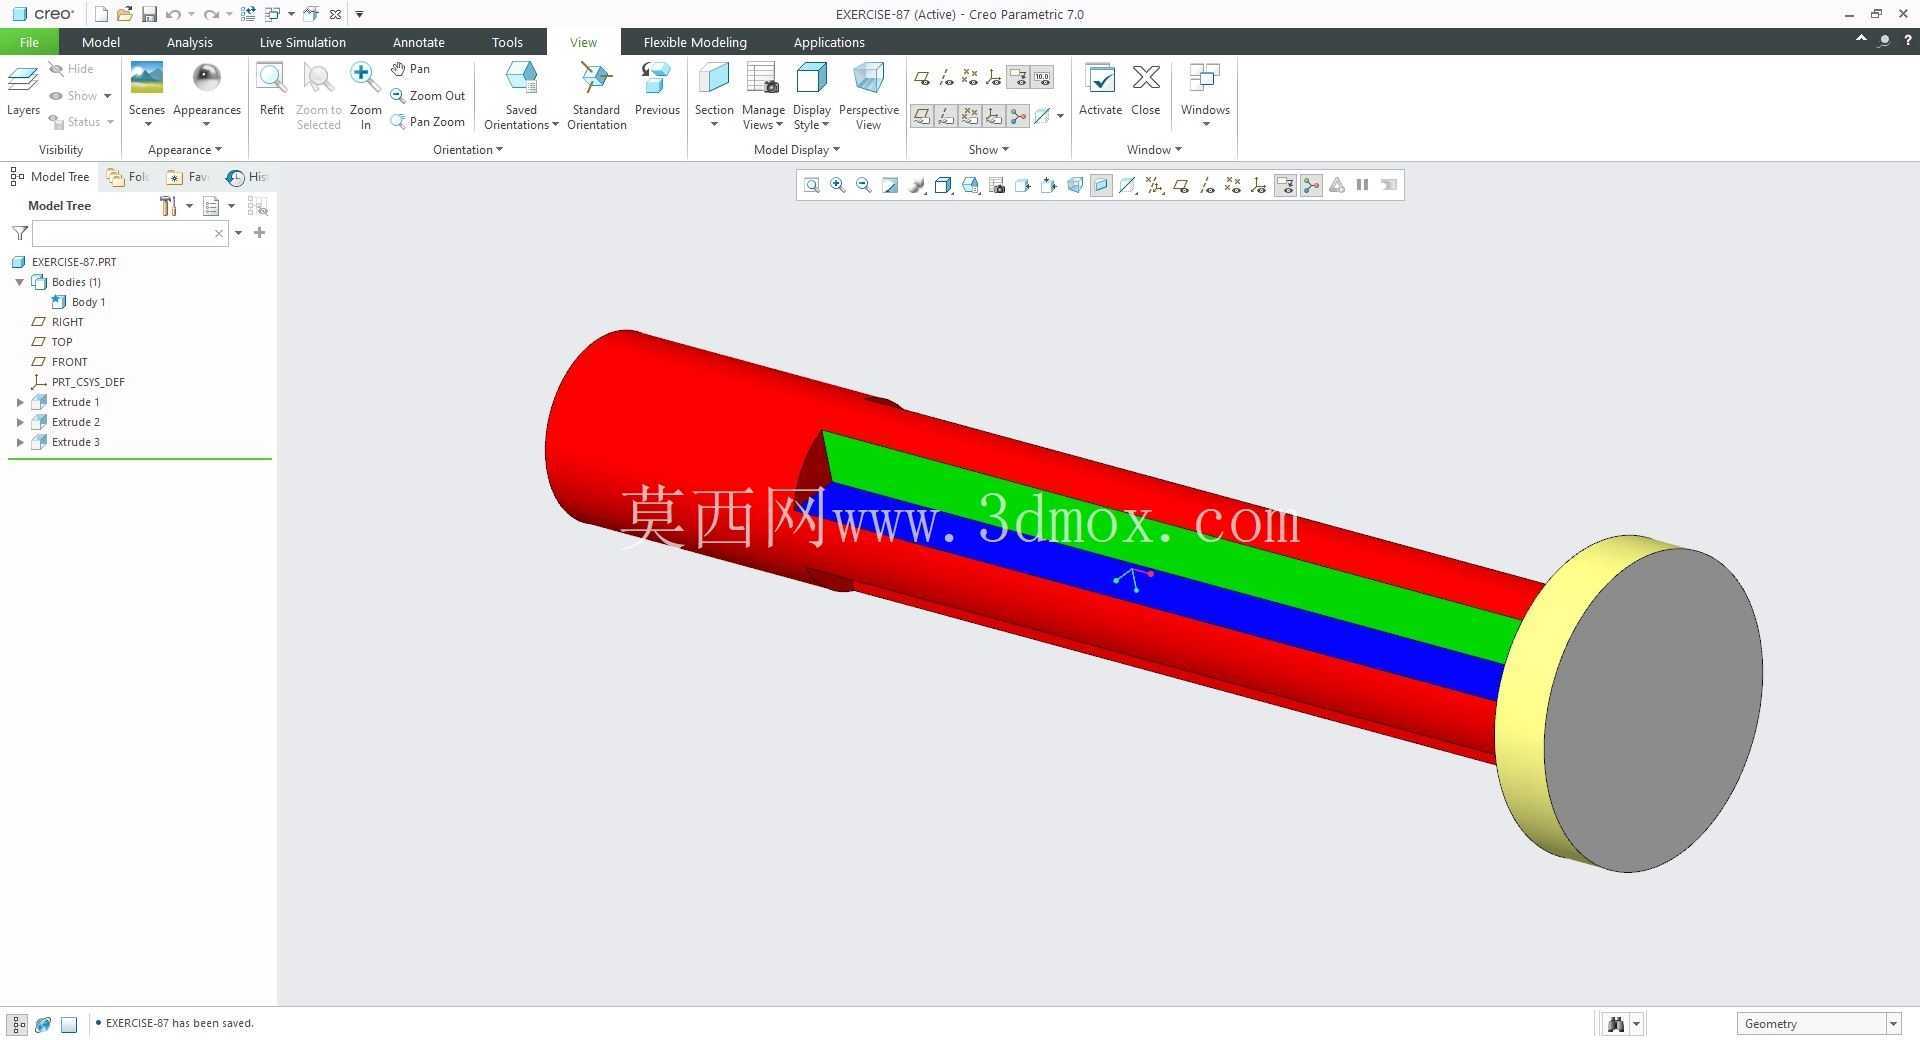Click the Regenerate icon in quick access
This screenshot has width=1920, height=1040.
pyautogui.click(x=248, y=14)
